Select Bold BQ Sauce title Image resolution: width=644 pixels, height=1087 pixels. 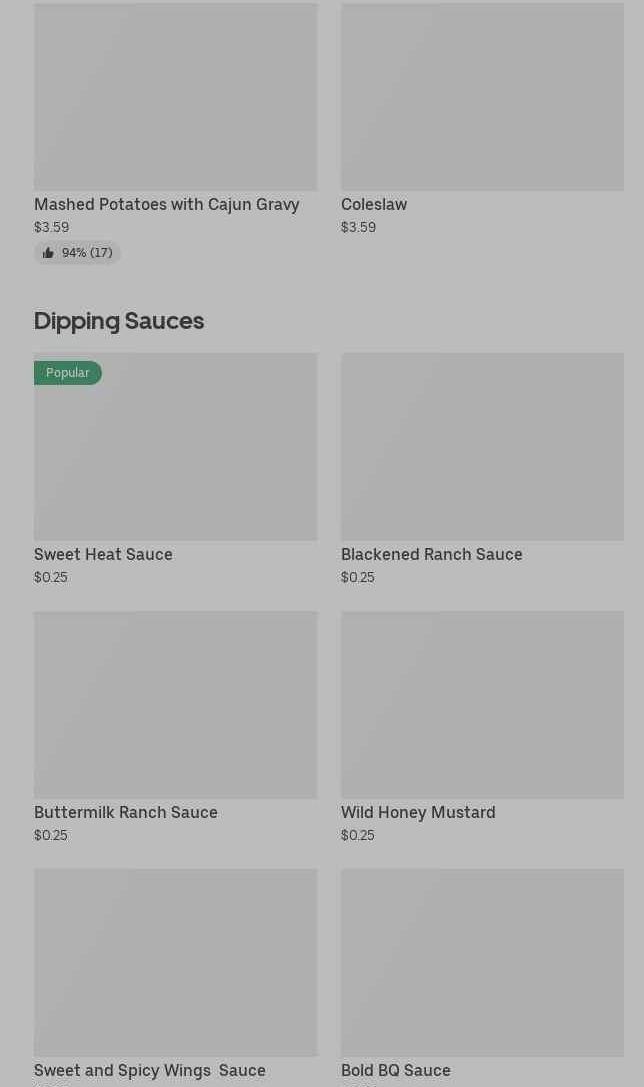(395, 1070)
